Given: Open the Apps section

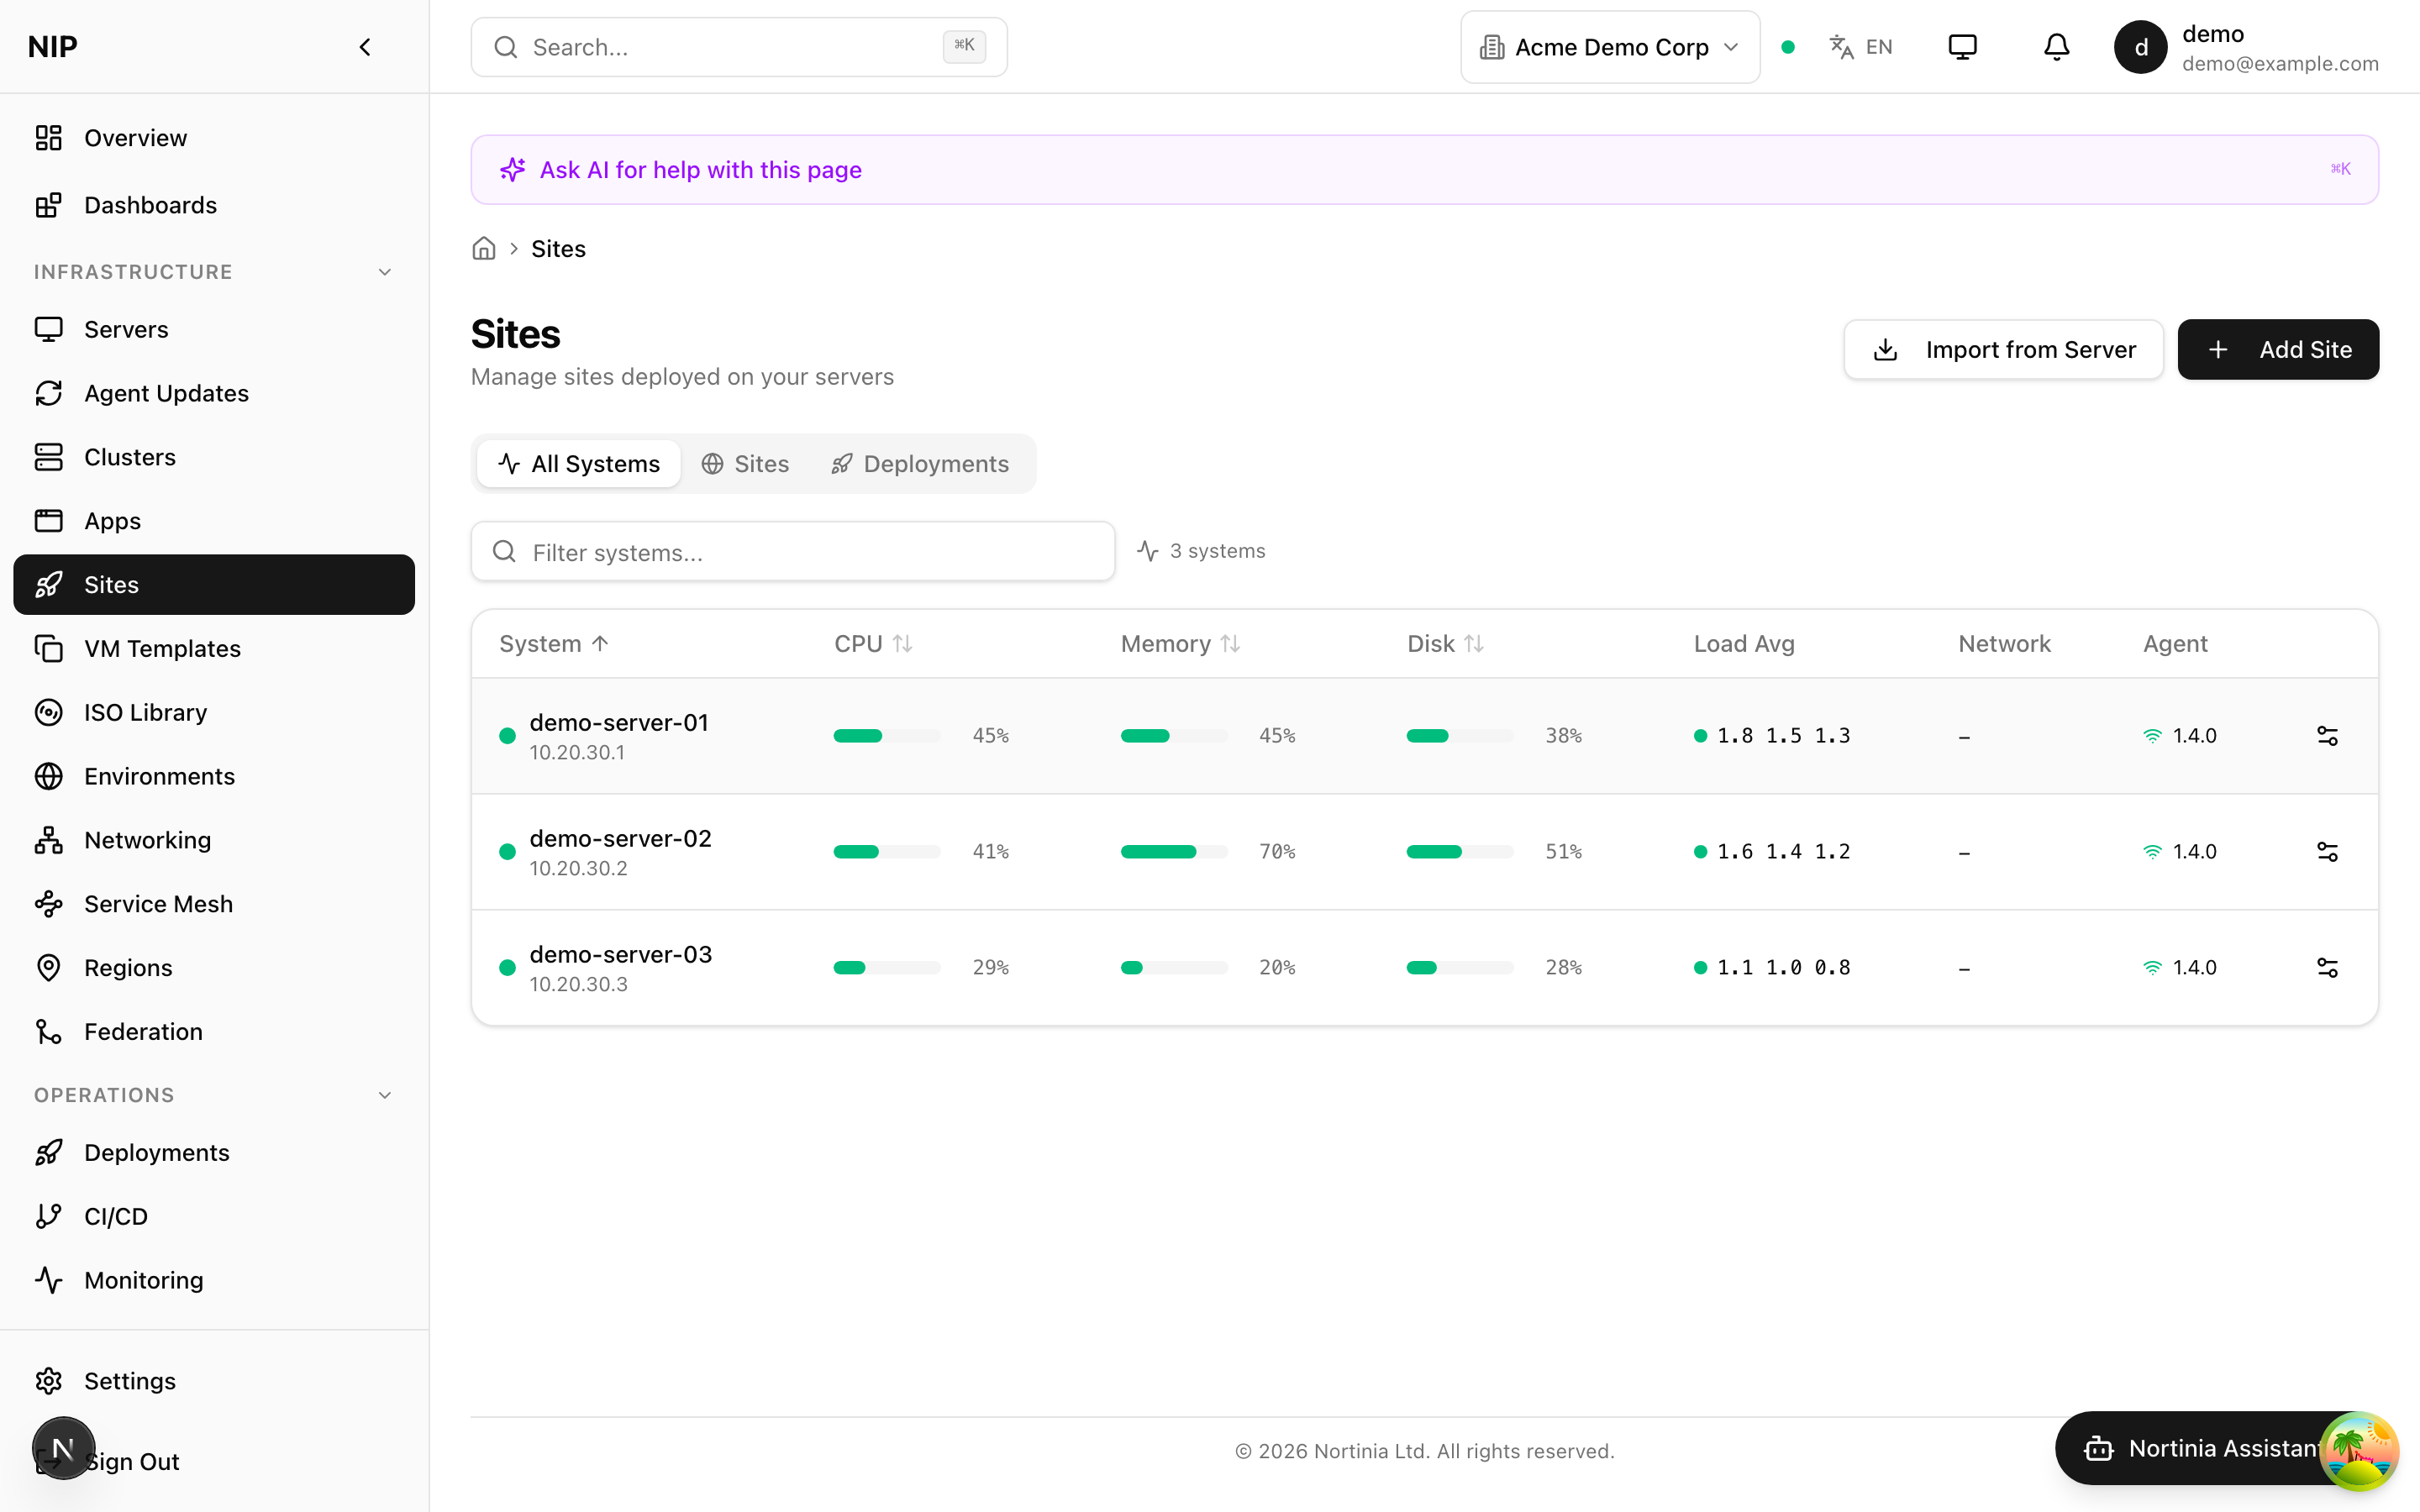Looking at the screenshot, I should pyautogui.click(x=214, y=521).
